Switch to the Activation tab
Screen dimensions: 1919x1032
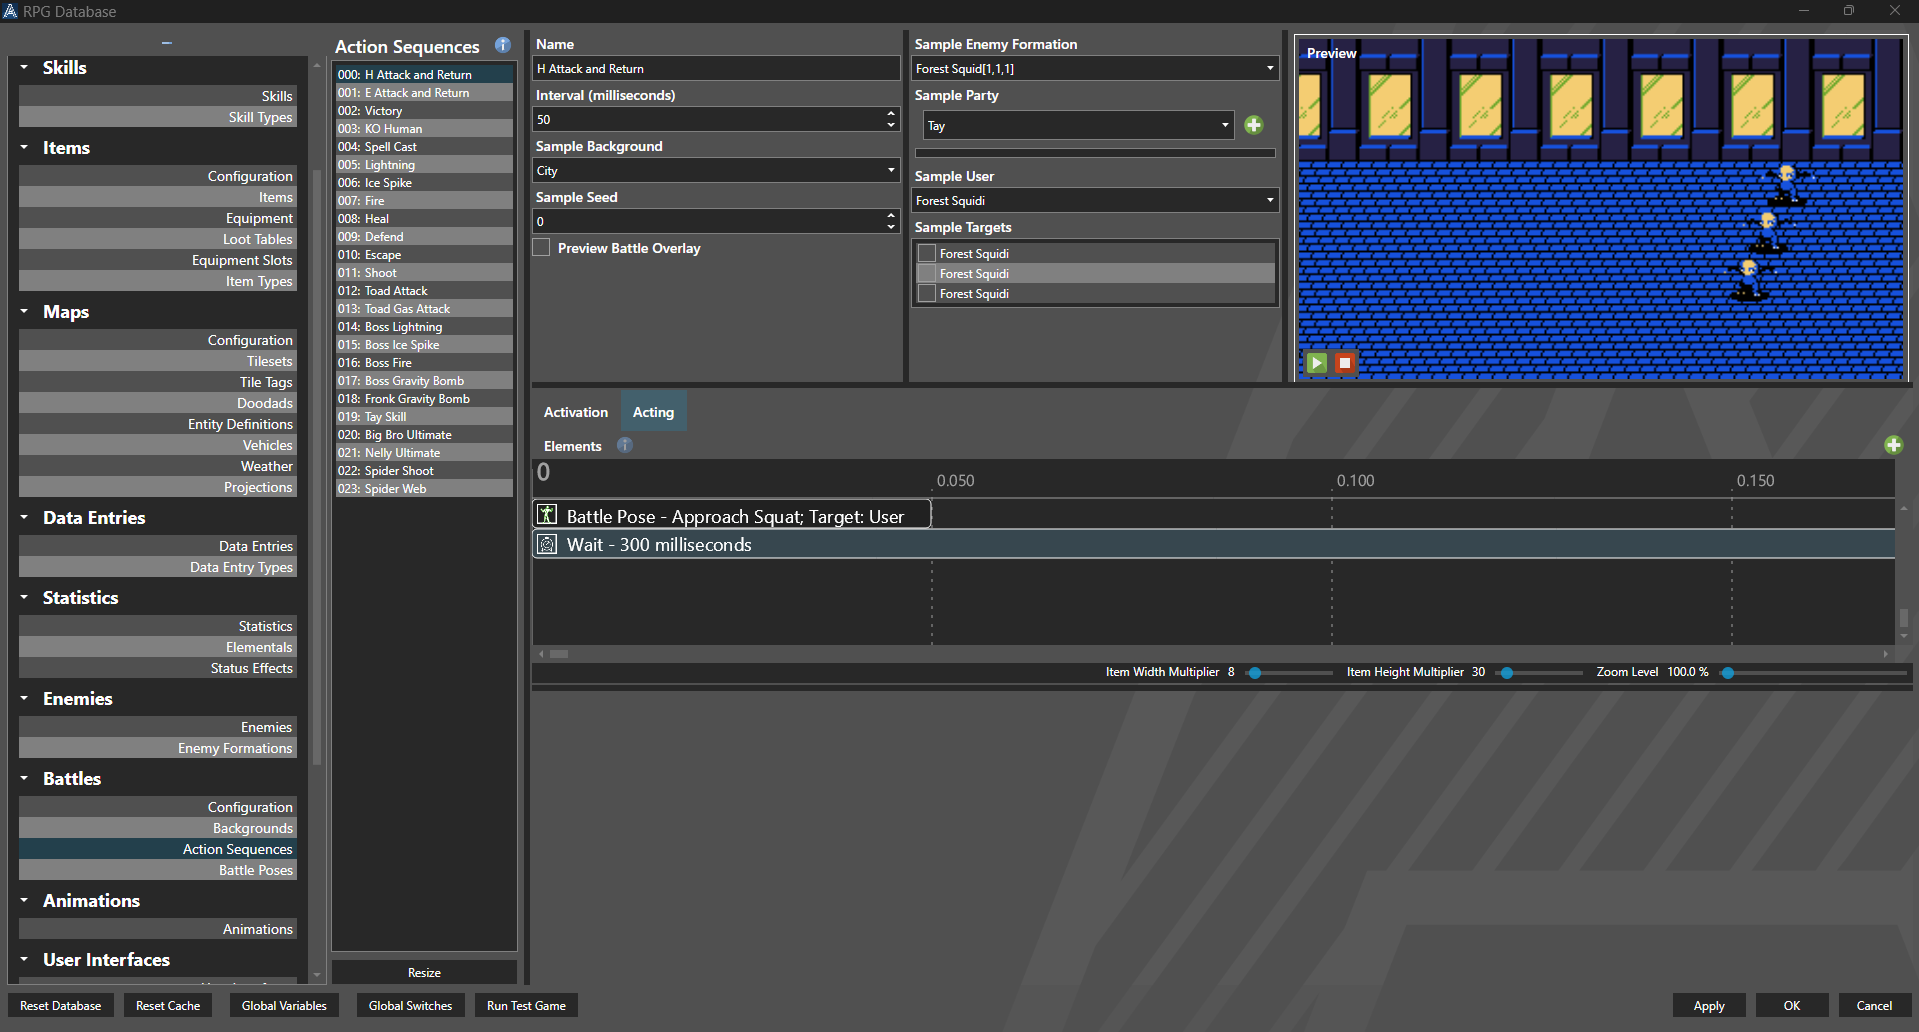click(x=575, y=412)
